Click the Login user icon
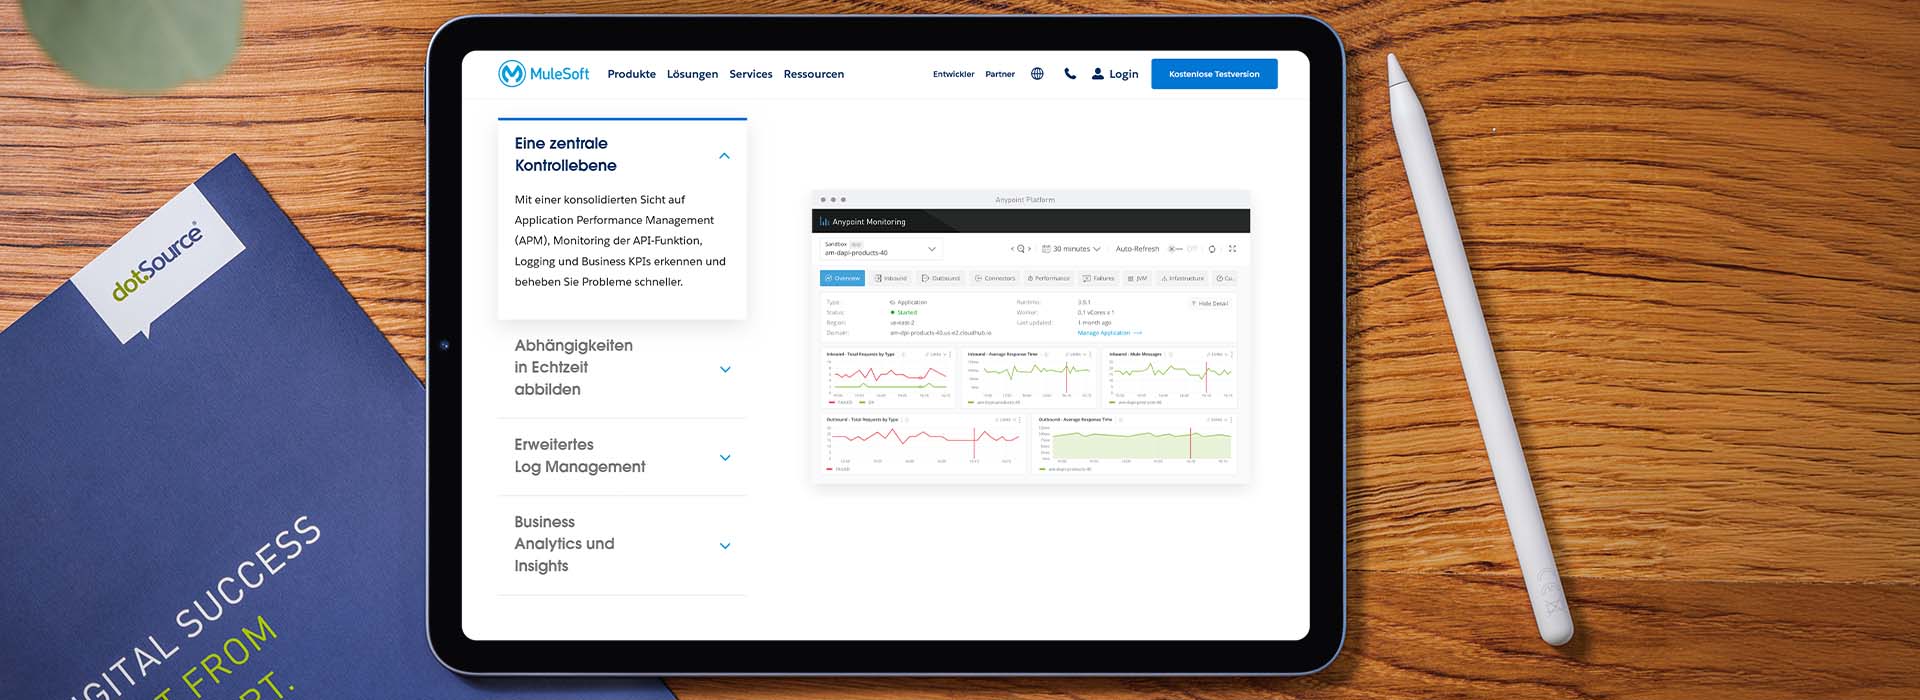The image size is (1920, 700). pyautogui.click(x=1097, y=74)
